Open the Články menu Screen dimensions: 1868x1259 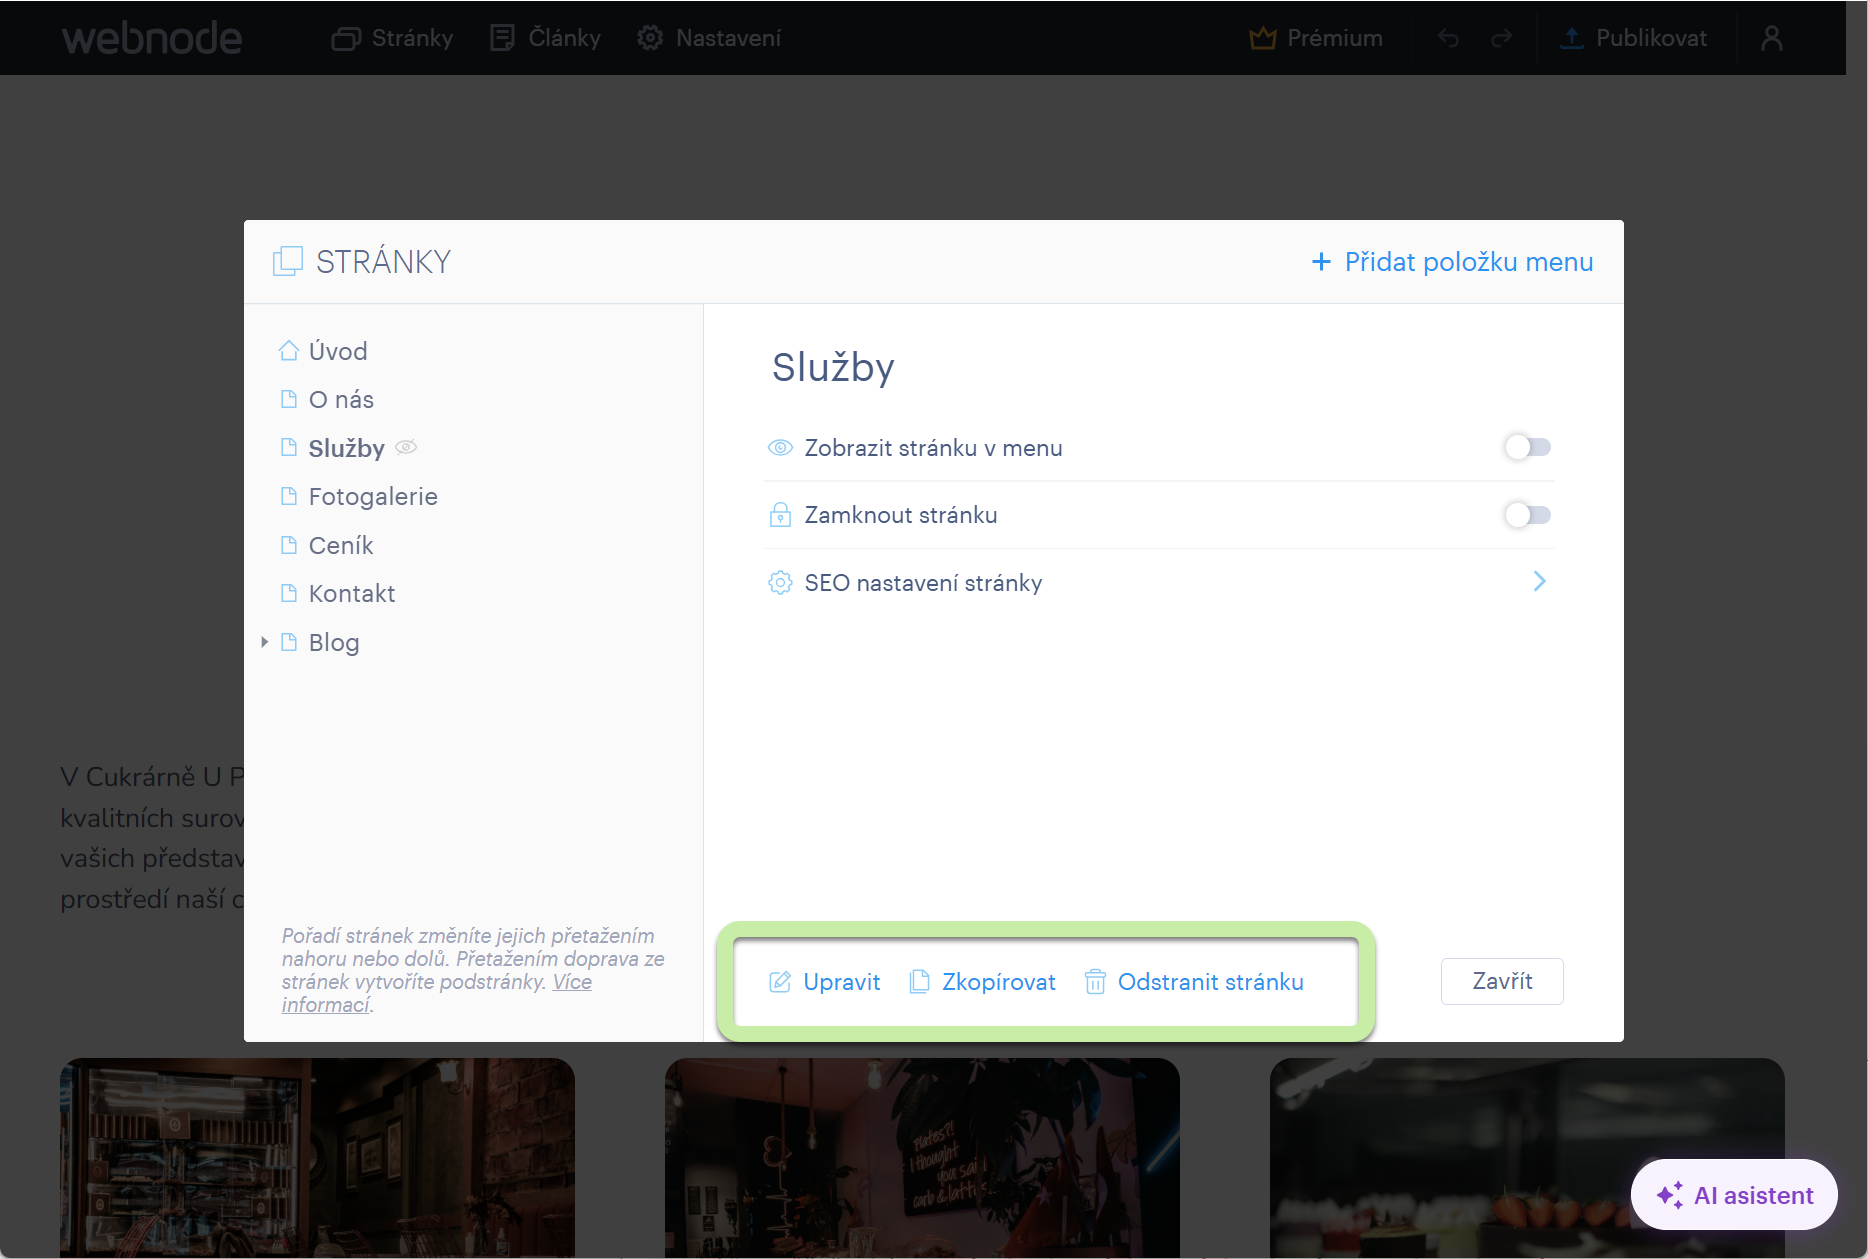(546, 38)
